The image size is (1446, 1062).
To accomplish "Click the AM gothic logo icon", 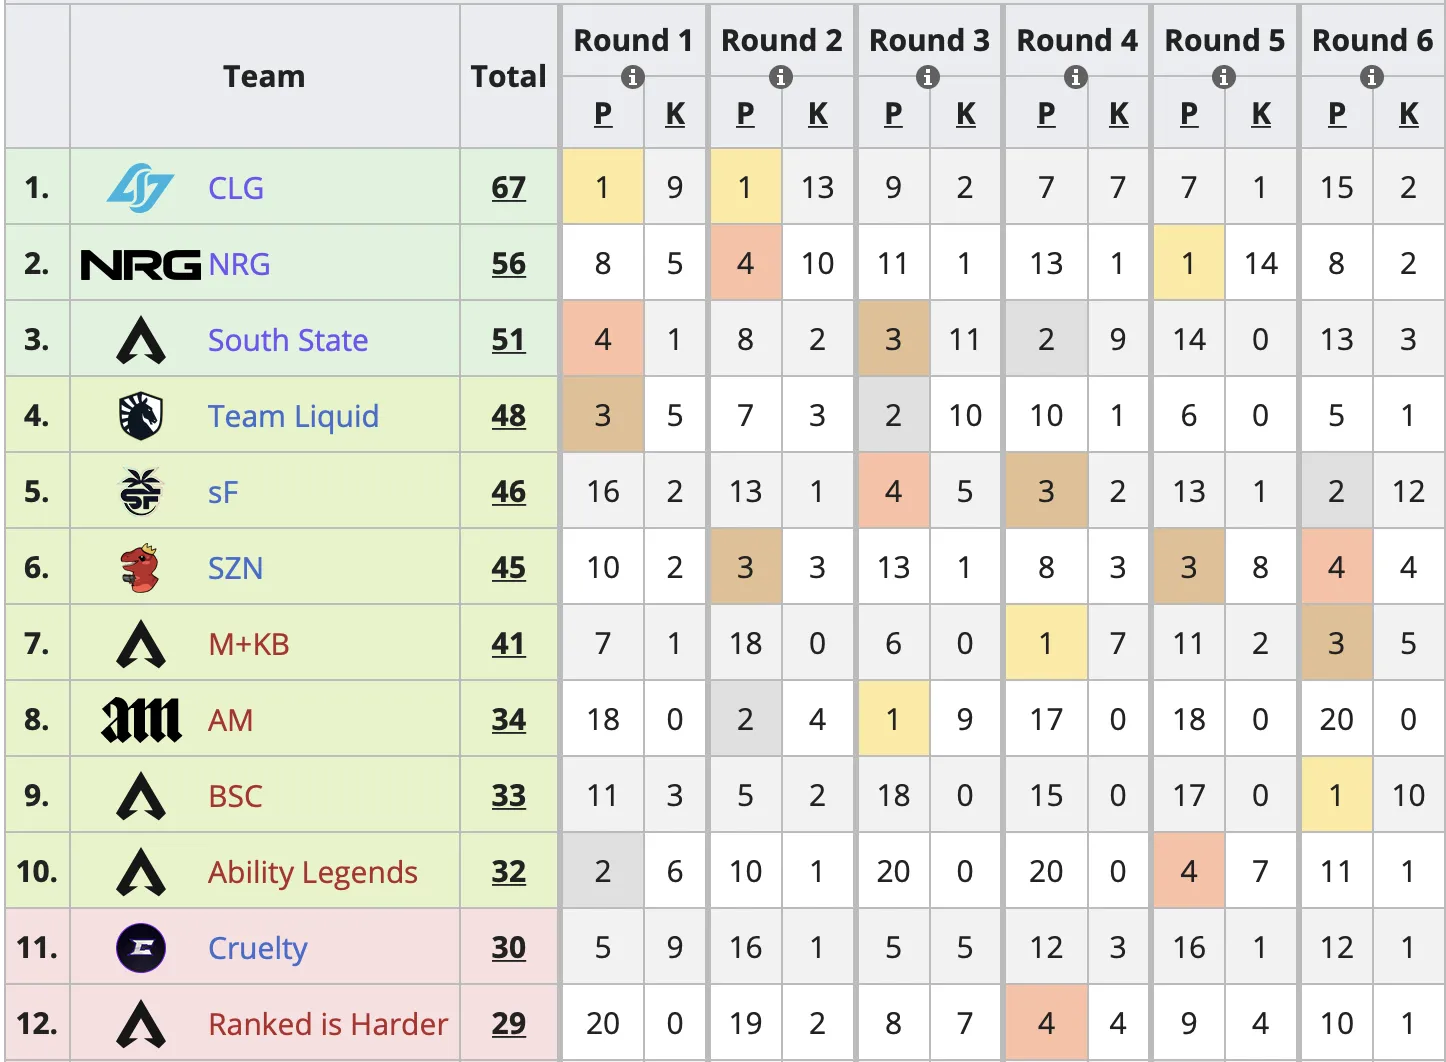I will click(x=141, y=720).
